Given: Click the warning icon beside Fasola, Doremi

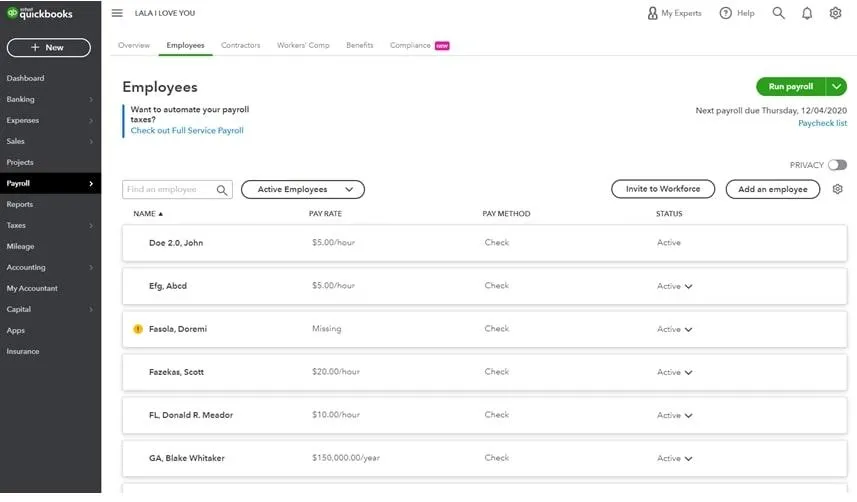Looking at the screenshot, I should (x=138, y=329).
